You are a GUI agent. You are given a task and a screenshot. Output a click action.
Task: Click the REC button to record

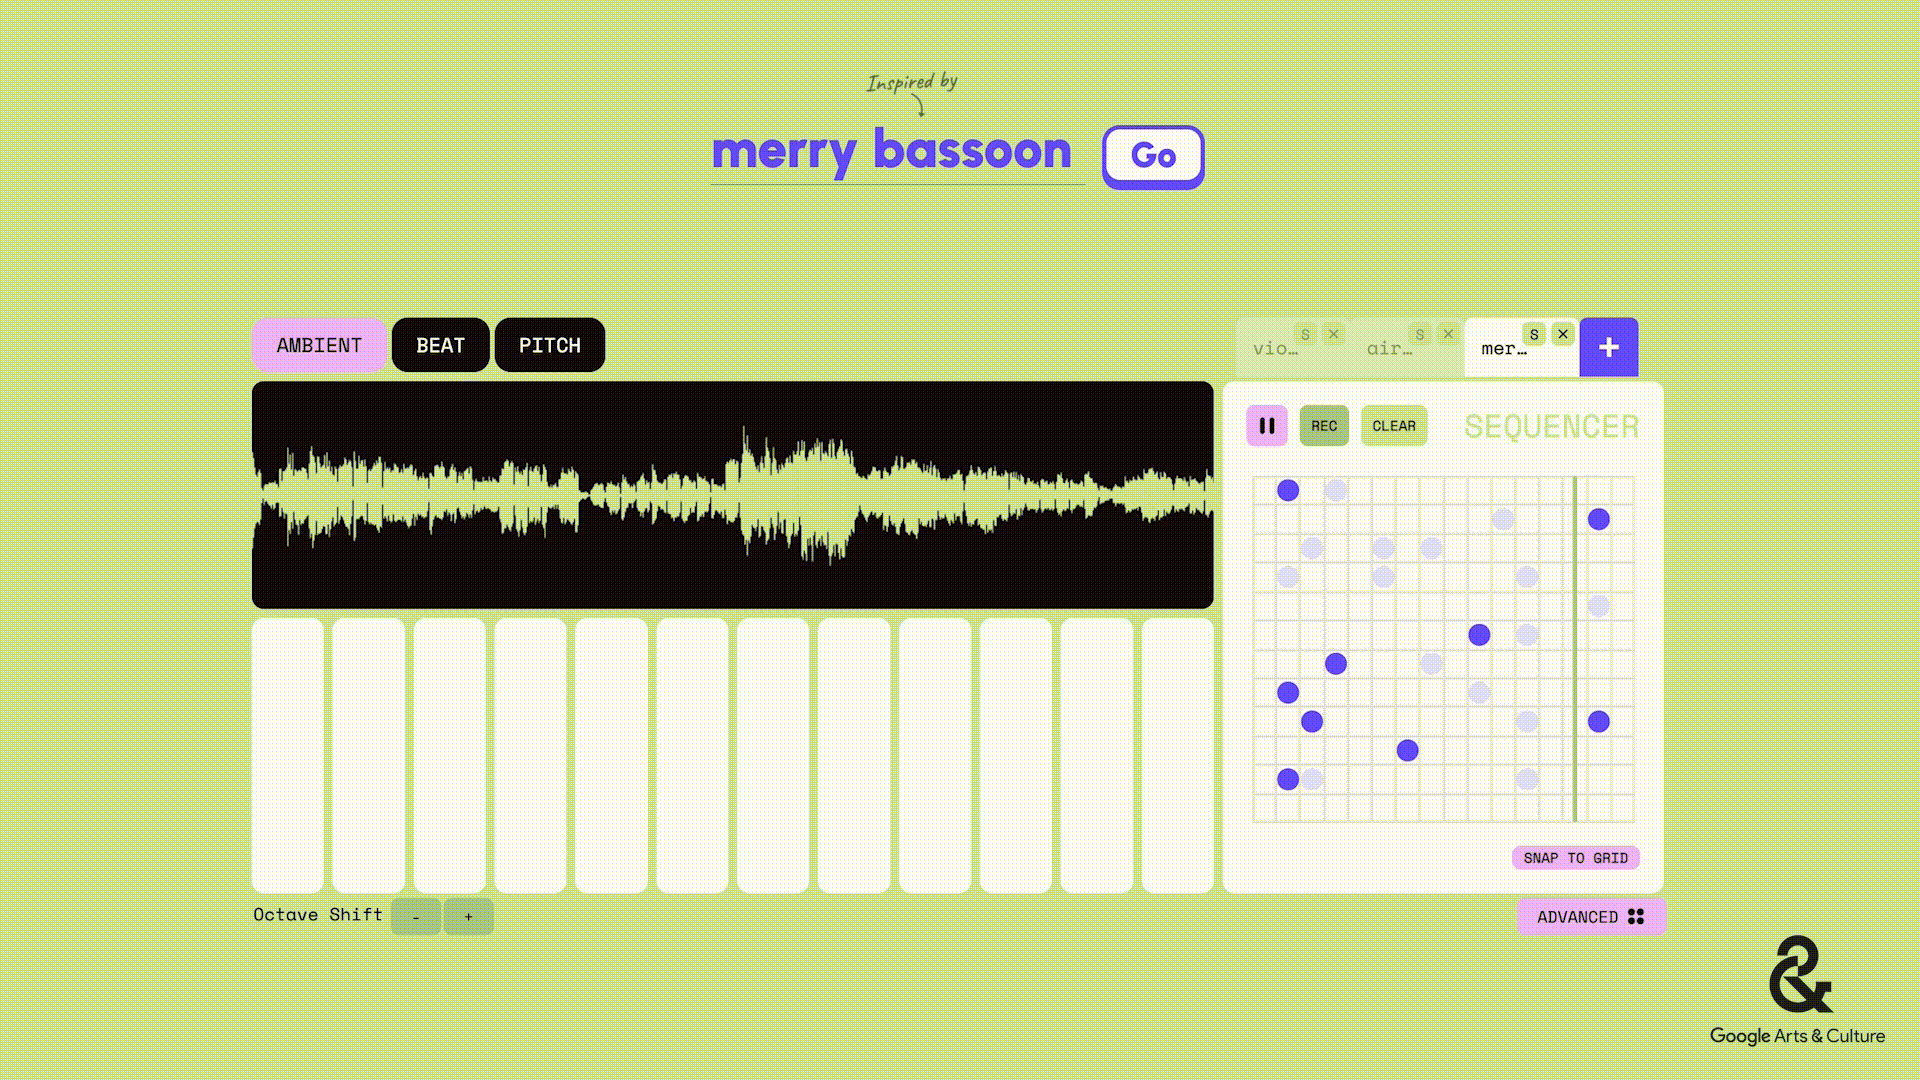coord(1323,425)
